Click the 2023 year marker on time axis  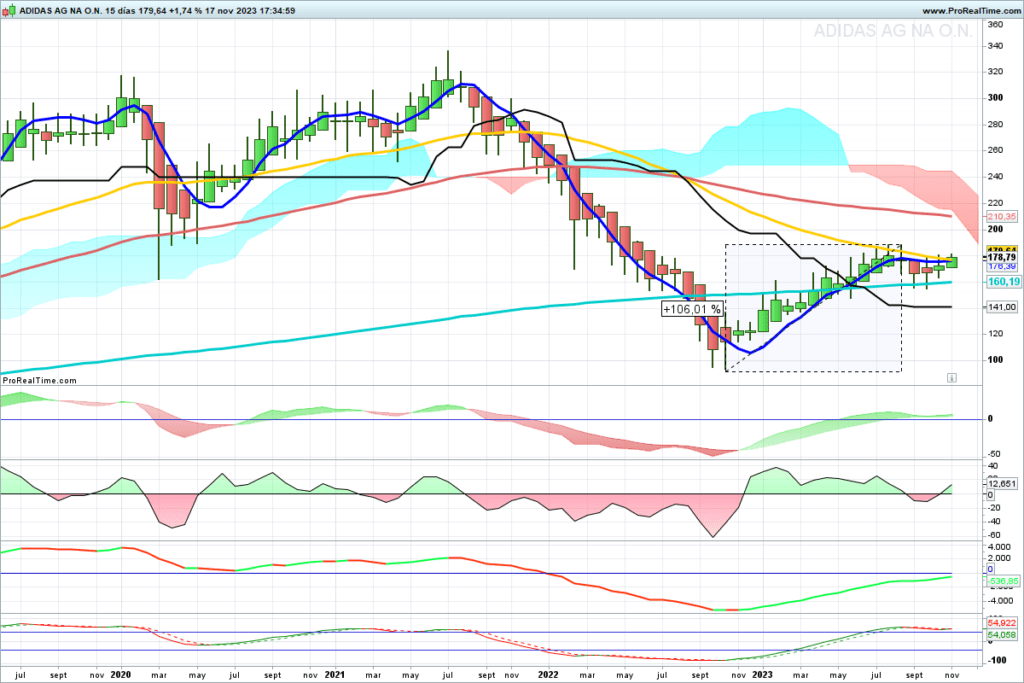tap(763, 675)
